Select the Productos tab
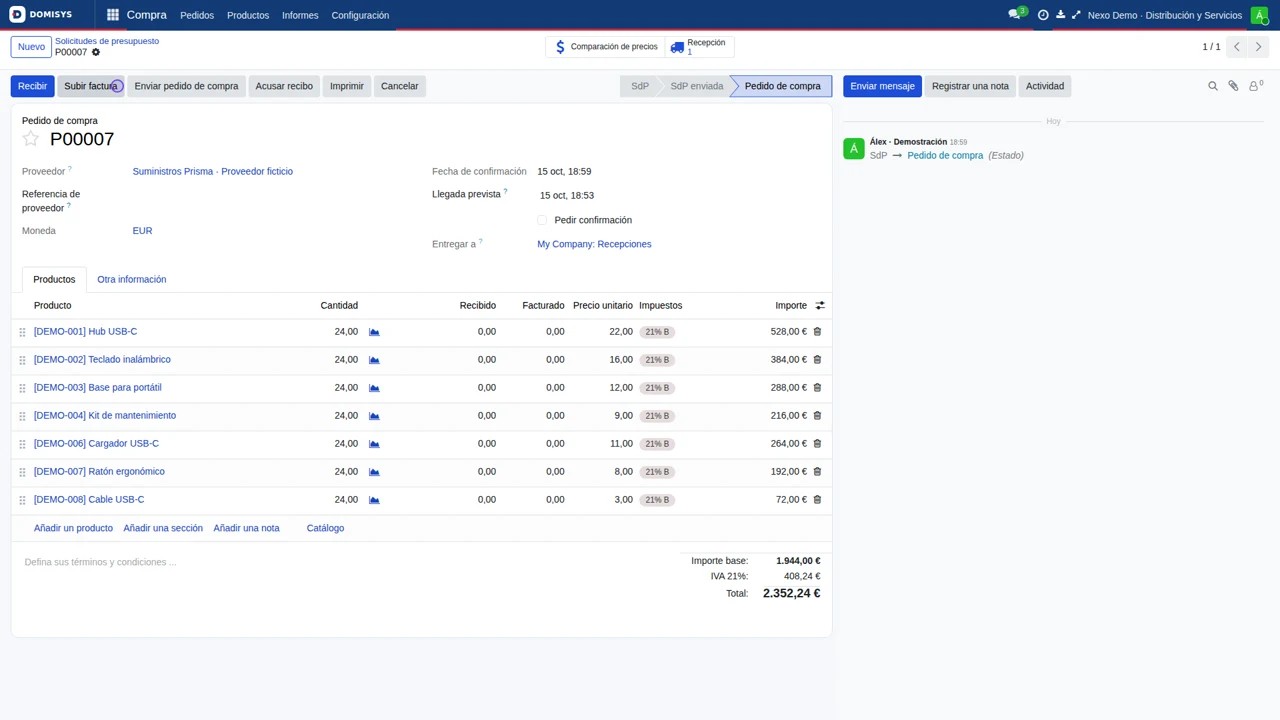This screenshot has height=720, width=1280. [x=54, y=279]
